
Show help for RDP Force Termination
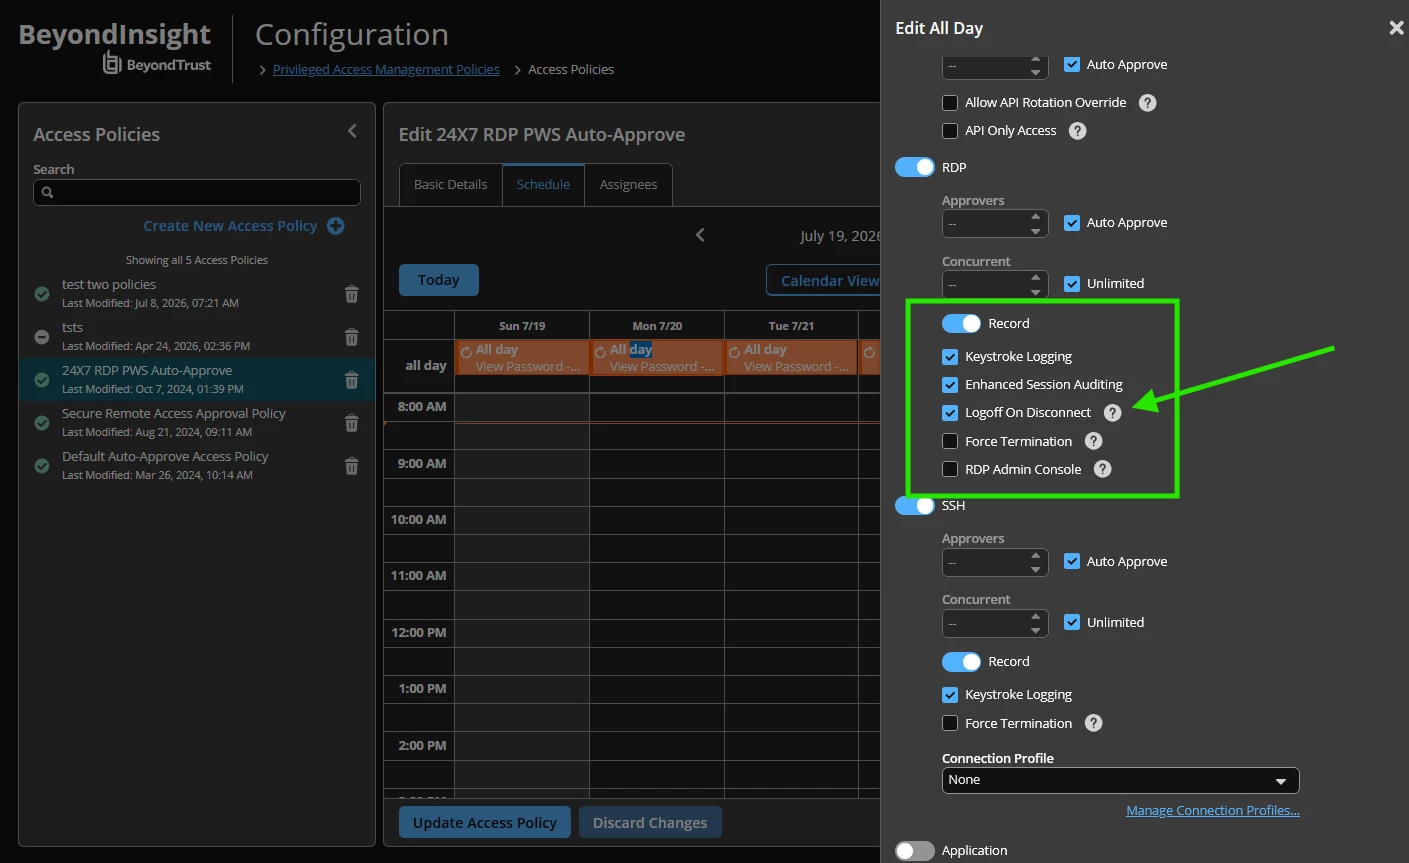point(1094,441)
